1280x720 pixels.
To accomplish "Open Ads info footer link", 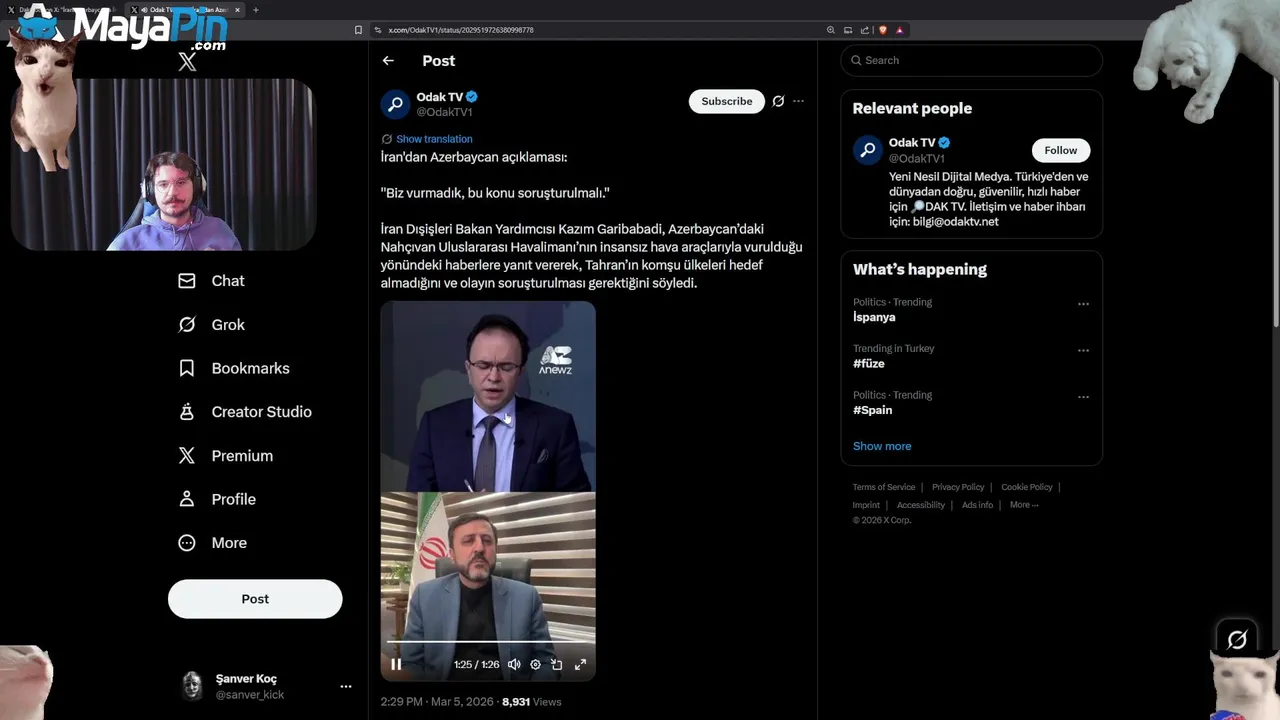I will click(x=977, y=505).
